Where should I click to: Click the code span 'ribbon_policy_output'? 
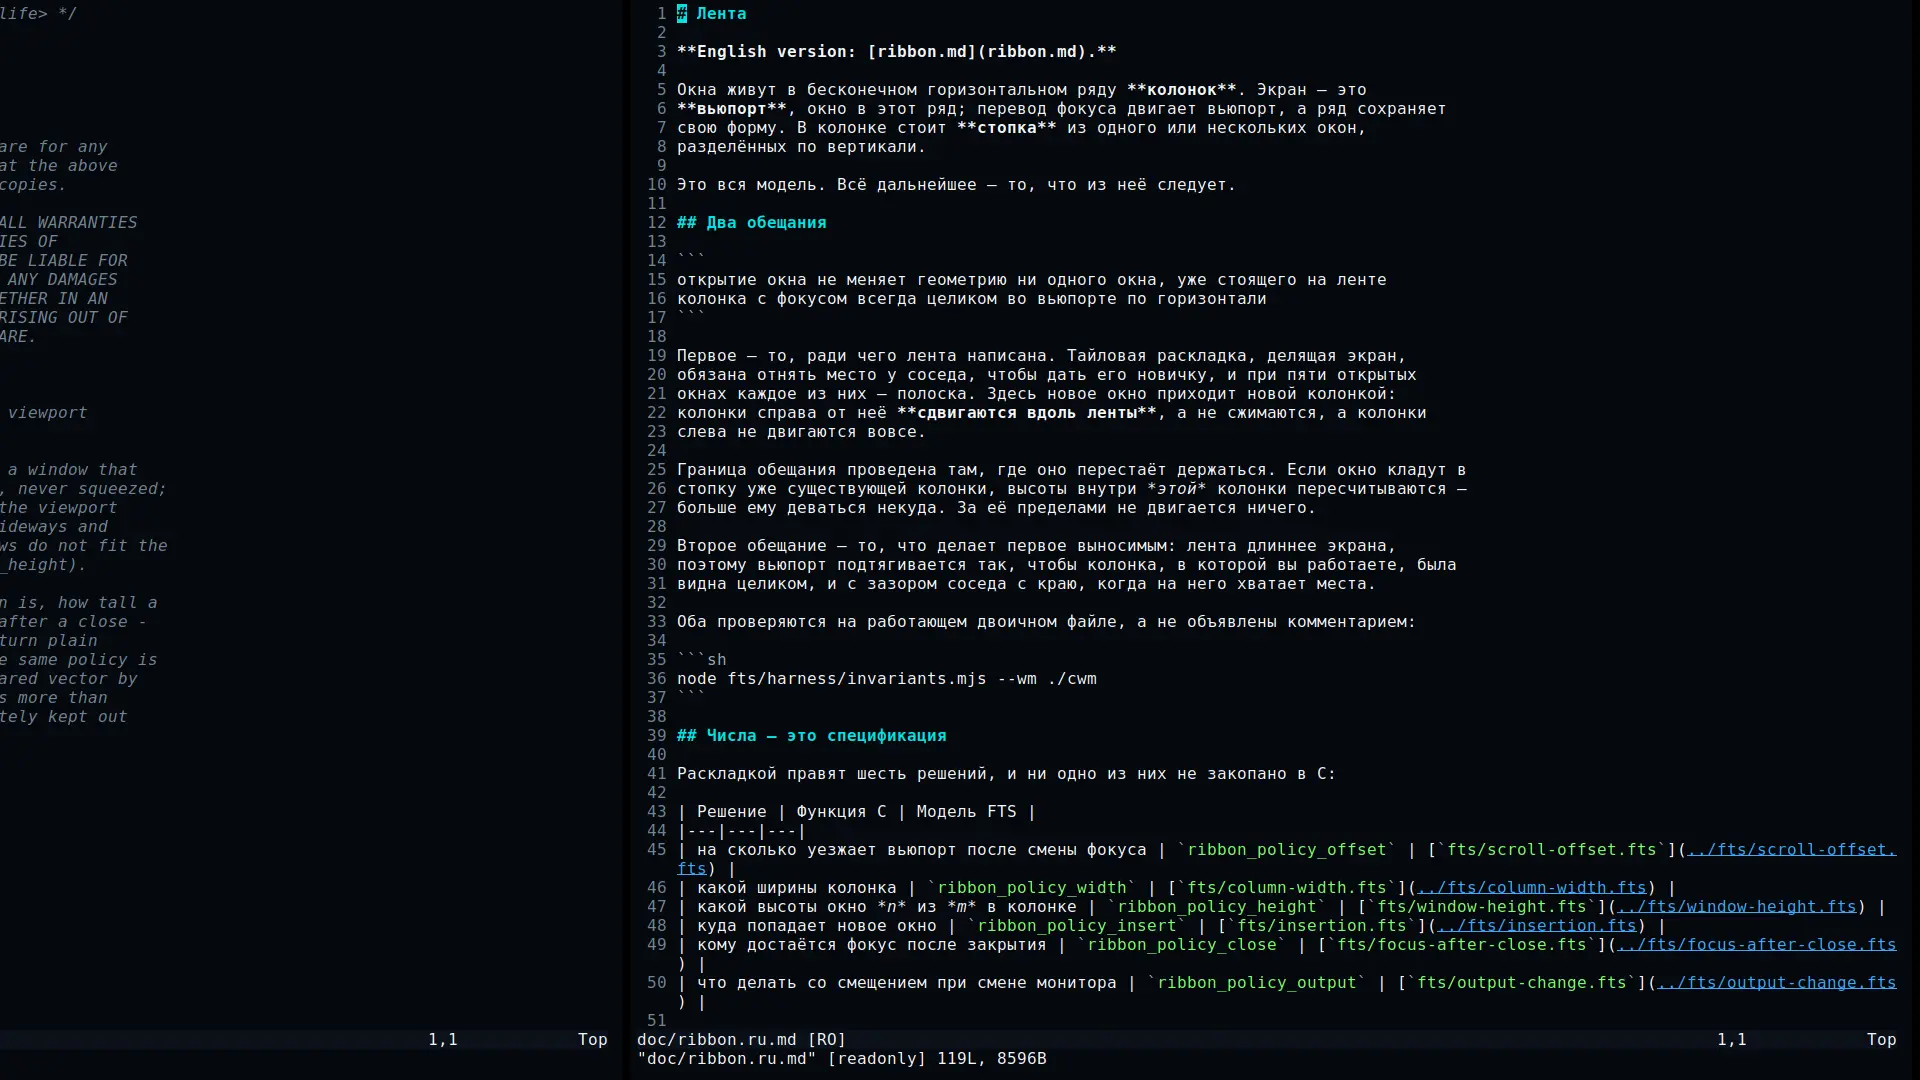tap(1257, 983)
